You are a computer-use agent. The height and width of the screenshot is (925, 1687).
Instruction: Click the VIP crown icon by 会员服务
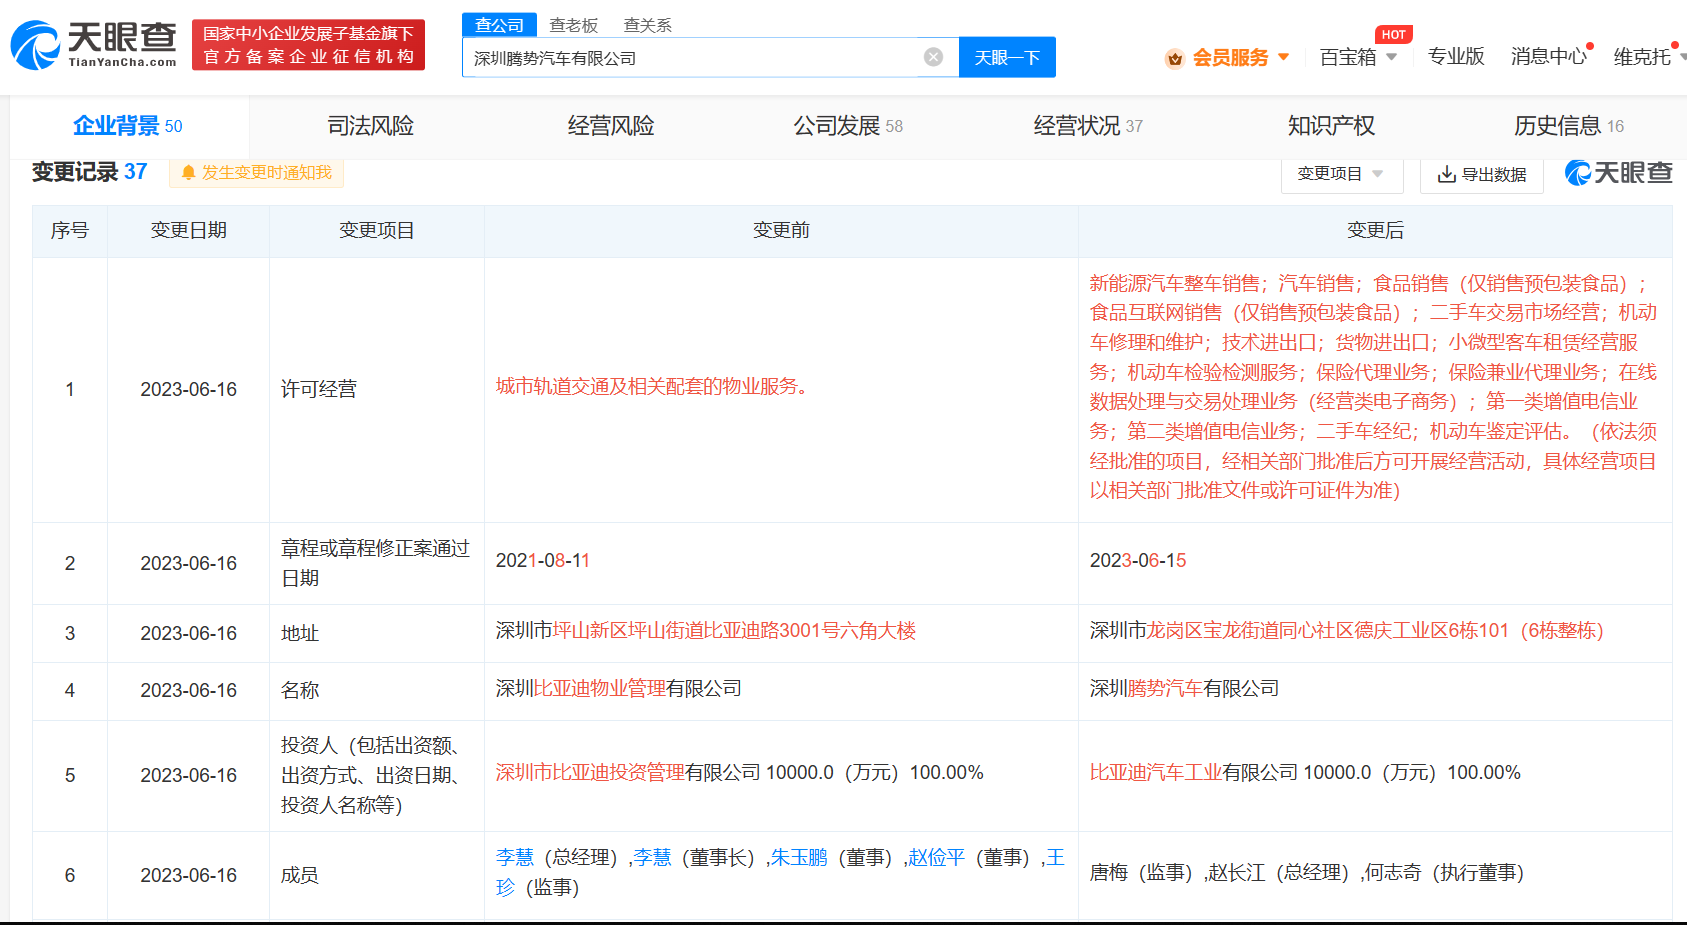[1175, 58]
